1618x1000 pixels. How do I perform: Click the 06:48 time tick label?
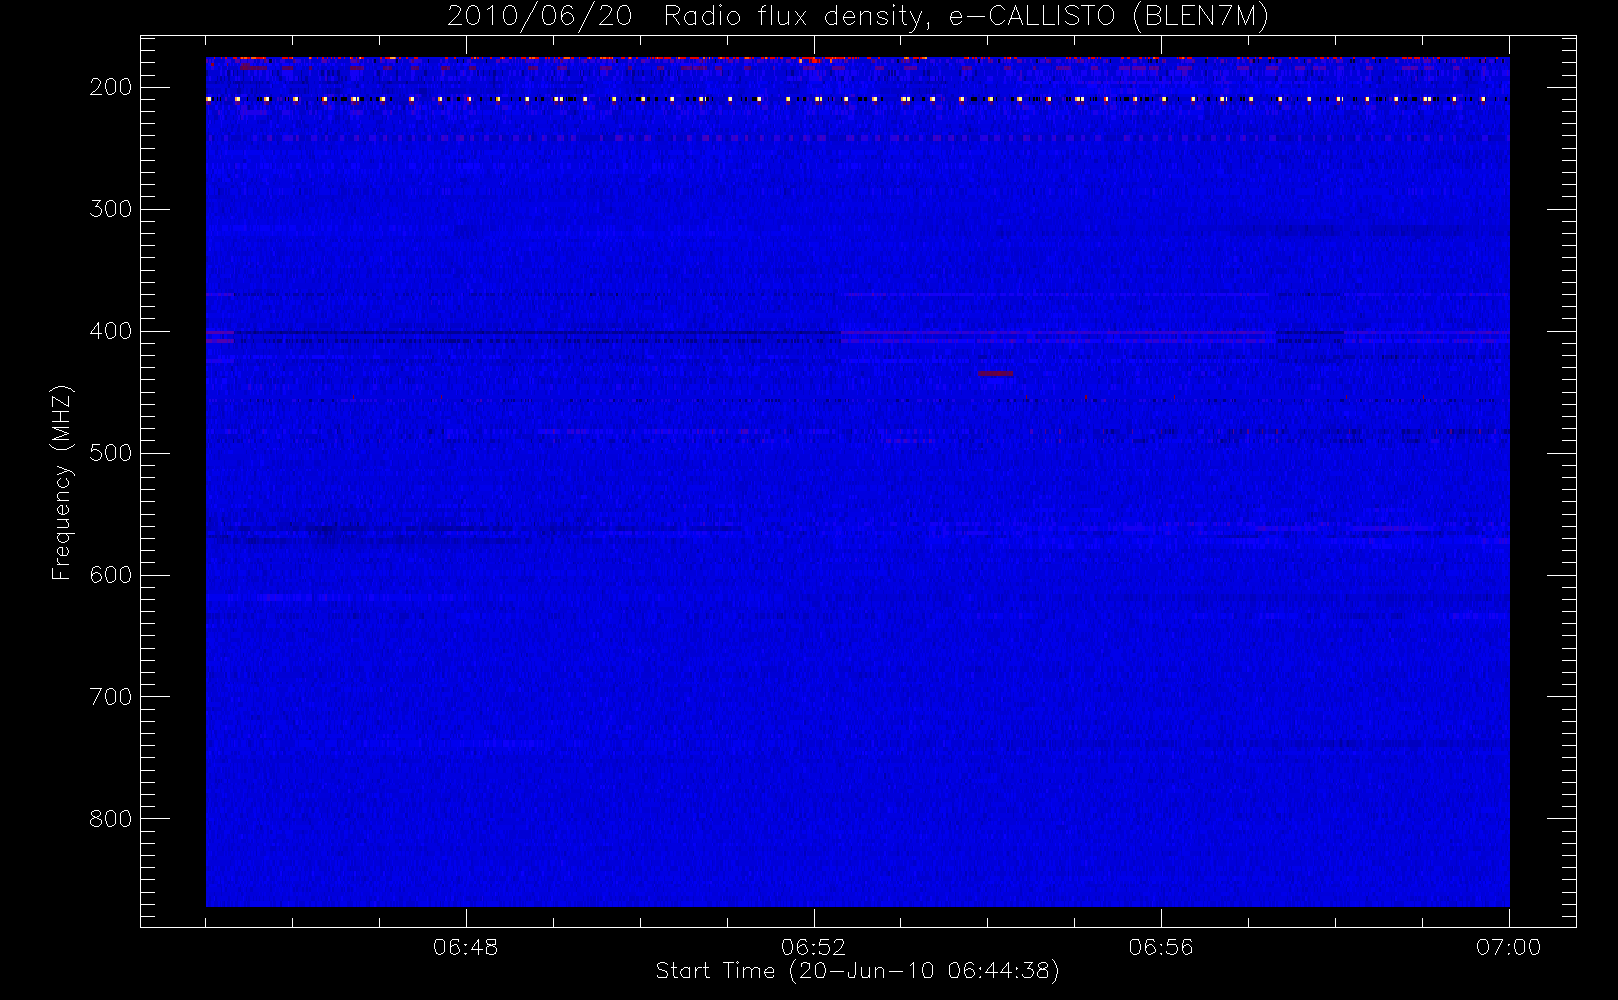(x=466, y=947)
